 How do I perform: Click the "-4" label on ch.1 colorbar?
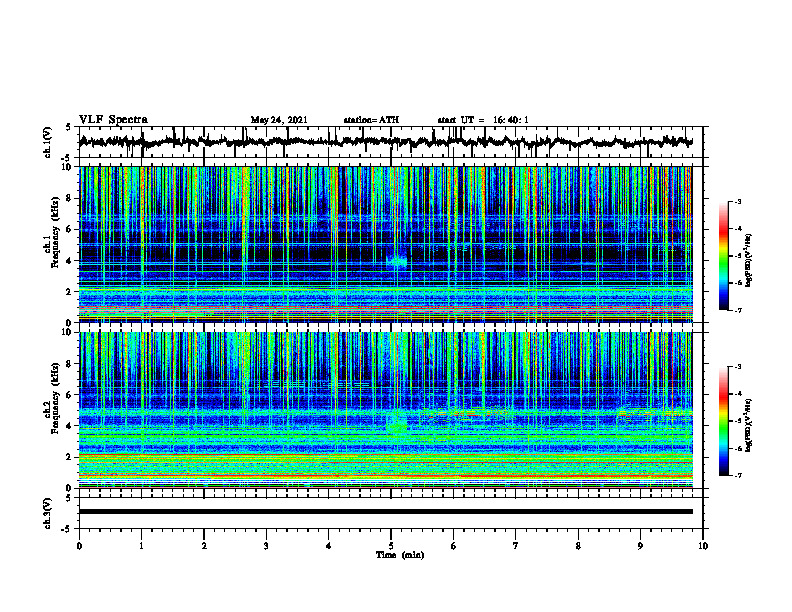coord(738,229)
